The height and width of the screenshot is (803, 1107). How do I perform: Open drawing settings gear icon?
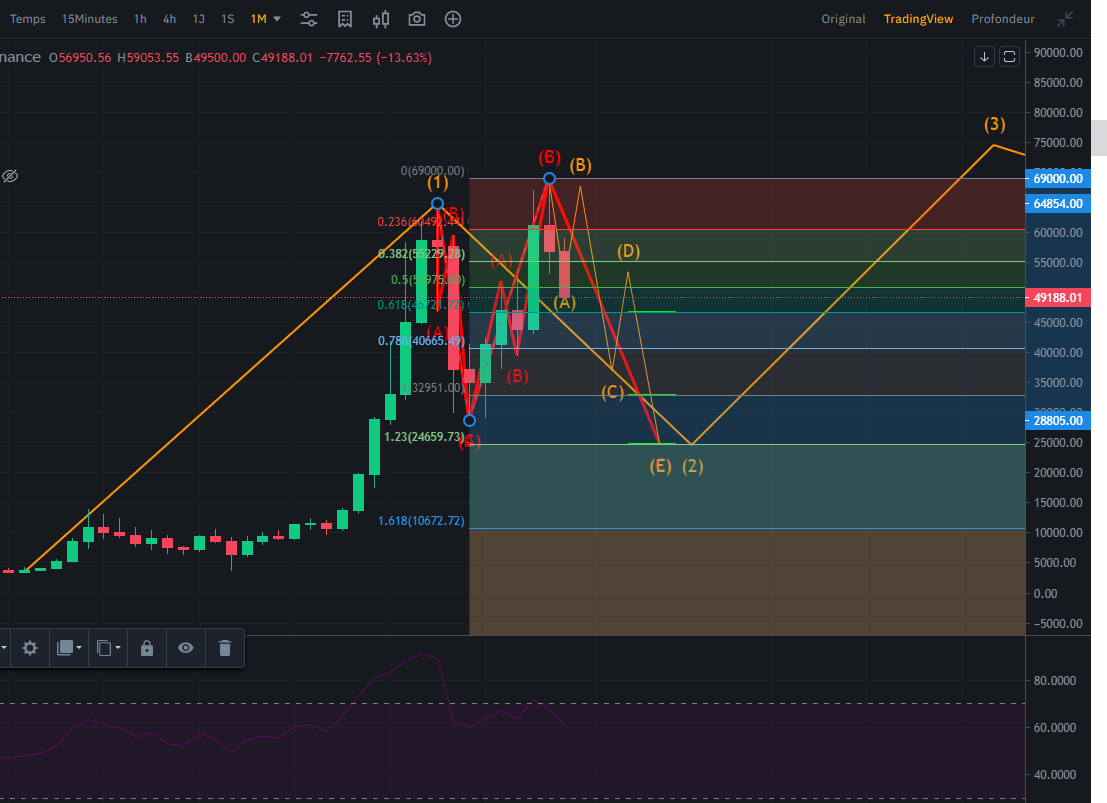(x=30, y=648)
